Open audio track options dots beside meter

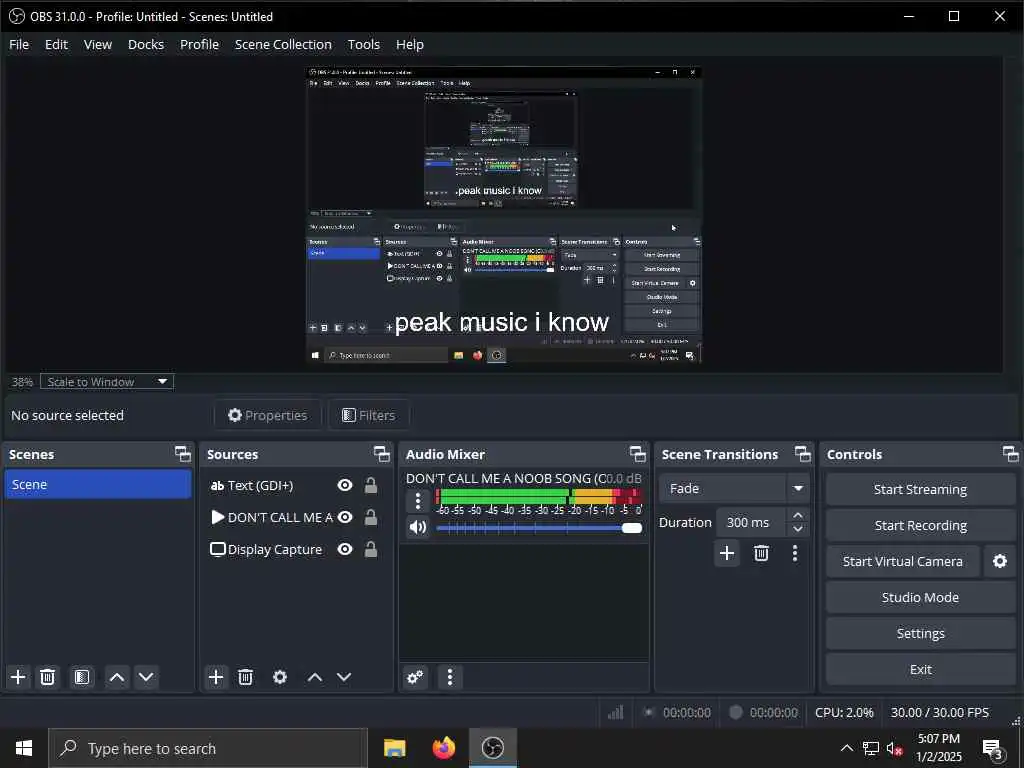click(x=418, y=501)
